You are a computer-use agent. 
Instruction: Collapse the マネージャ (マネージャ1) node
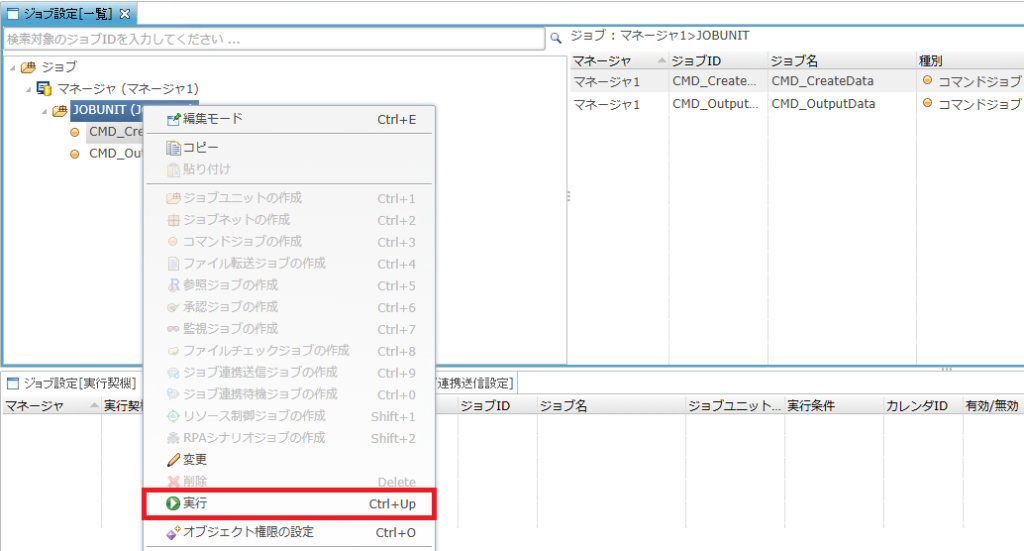pyautogui.click(x=28, y=89)
